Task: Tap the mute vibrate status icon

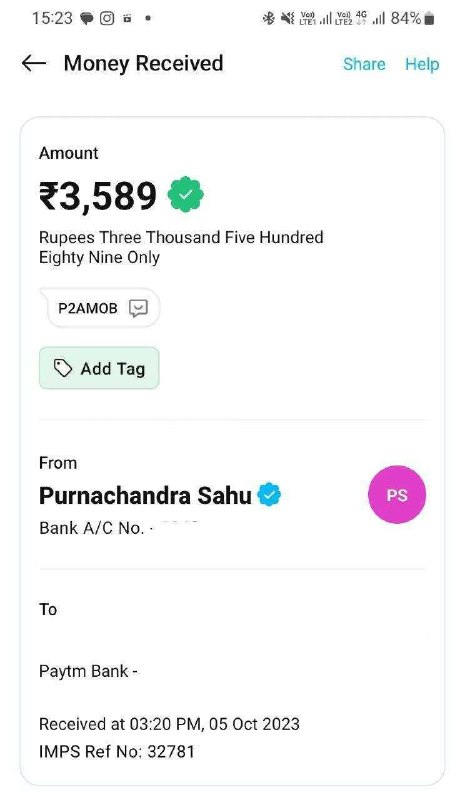Action: pos(288,19)
